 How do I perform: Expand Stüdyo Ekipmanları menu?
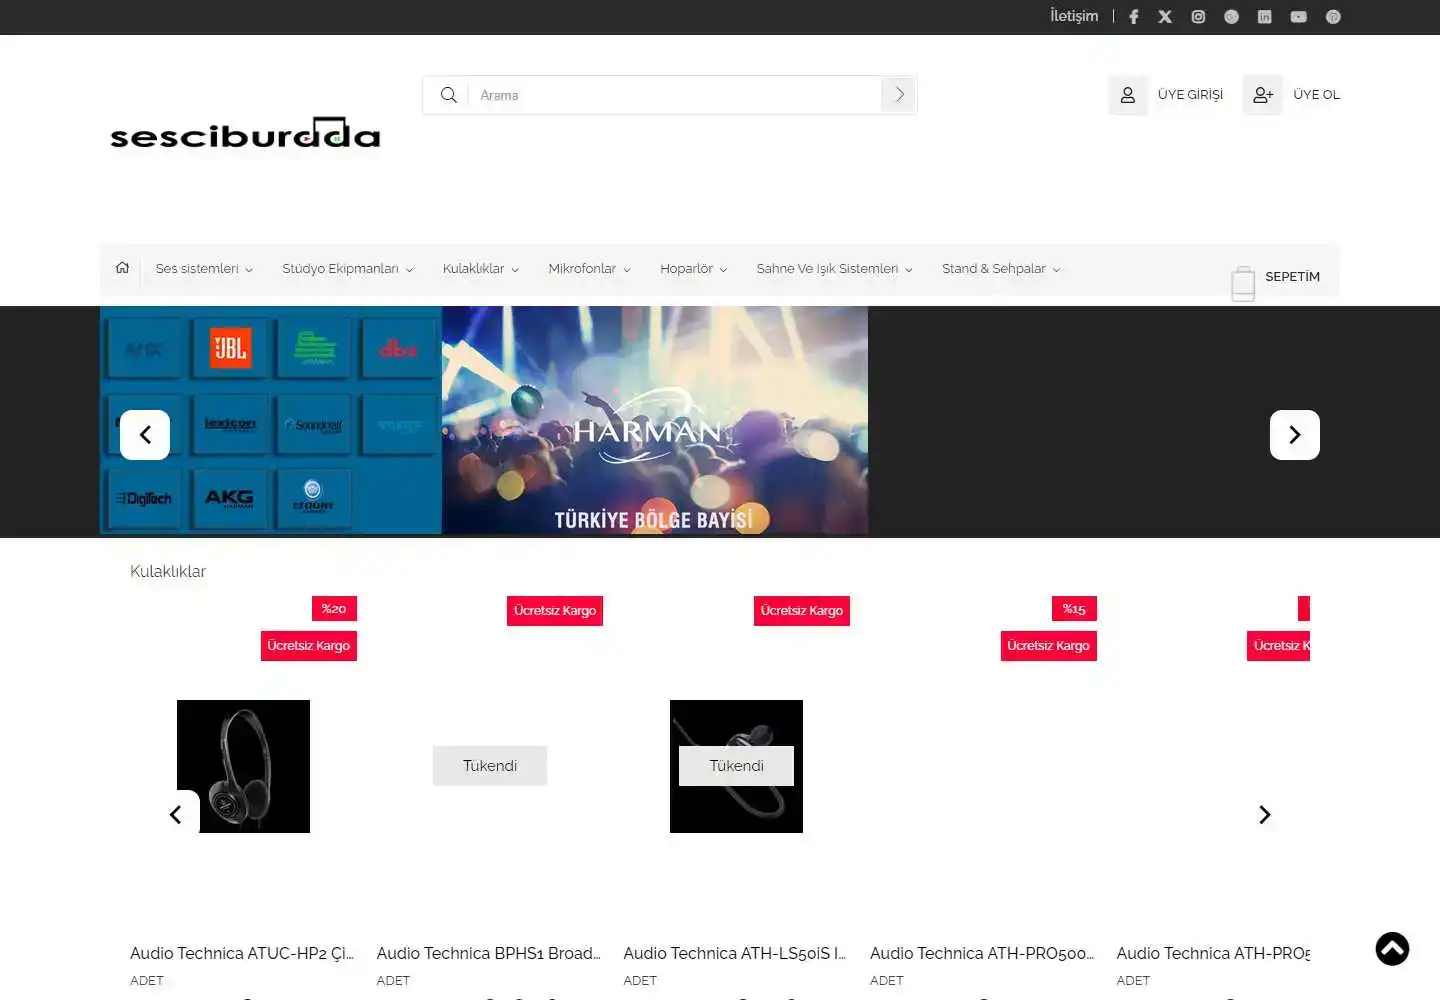pyautogui.click(x=347, y=269)
